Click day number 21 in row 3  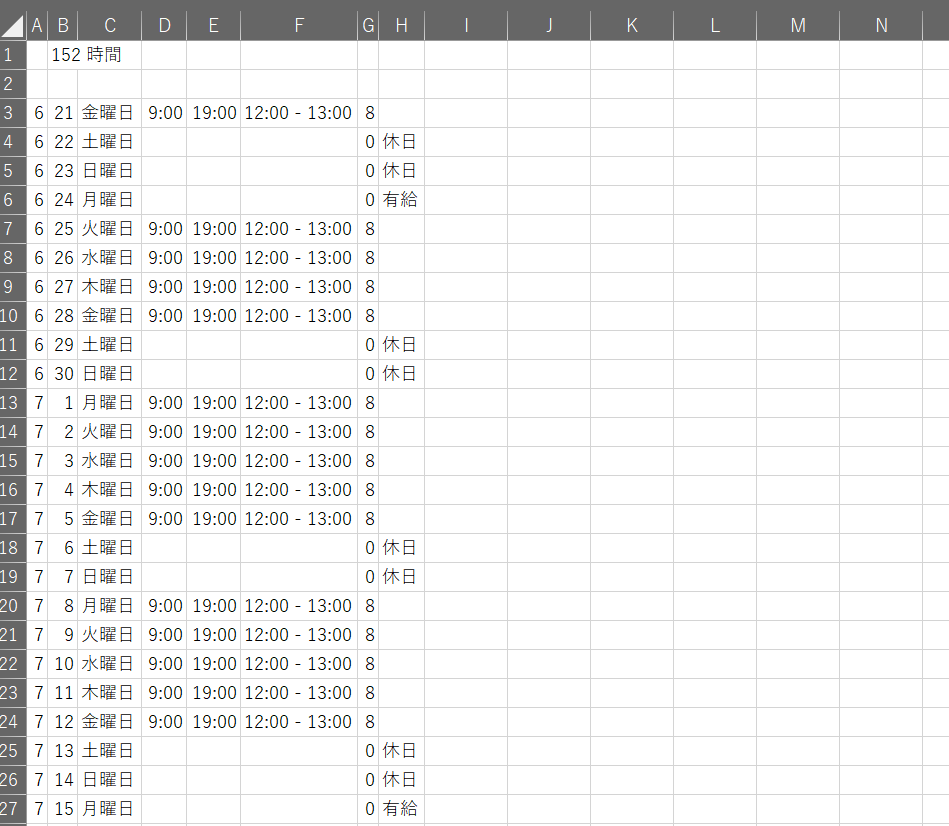coord(64,113)
